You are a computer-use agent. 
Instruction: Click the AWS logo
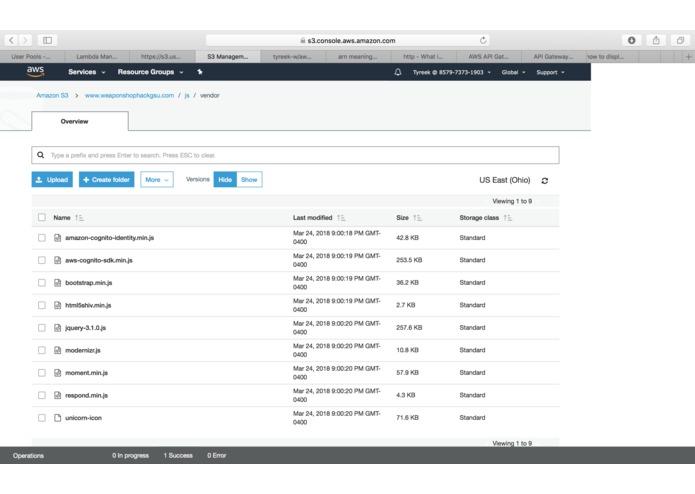[35, 71]
